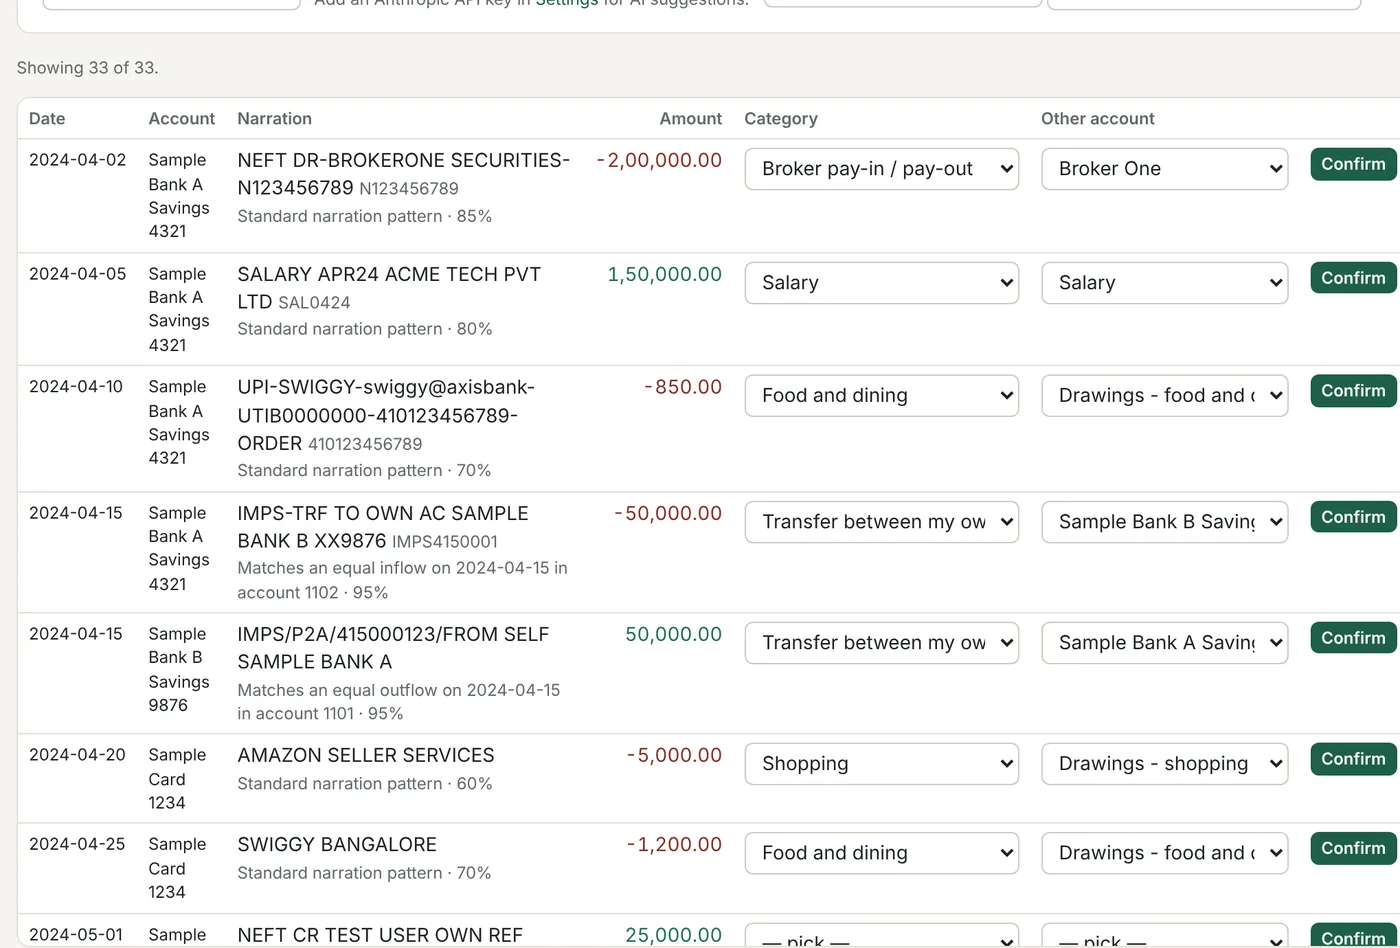Click the Account column header
The height and width of the screenshot is (948, 1400).
click(x=181, y=118)
